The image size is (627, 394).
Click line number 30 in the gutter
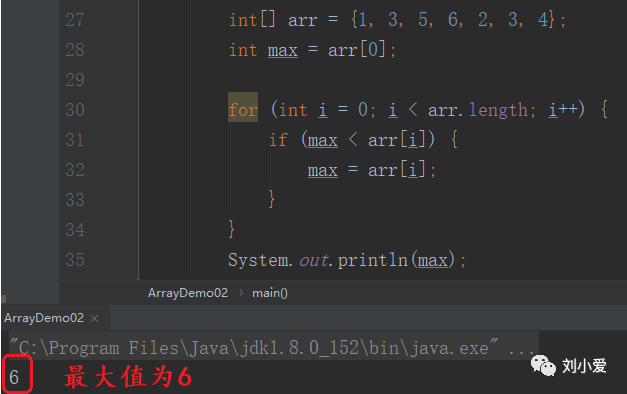(x=75, y=110)
